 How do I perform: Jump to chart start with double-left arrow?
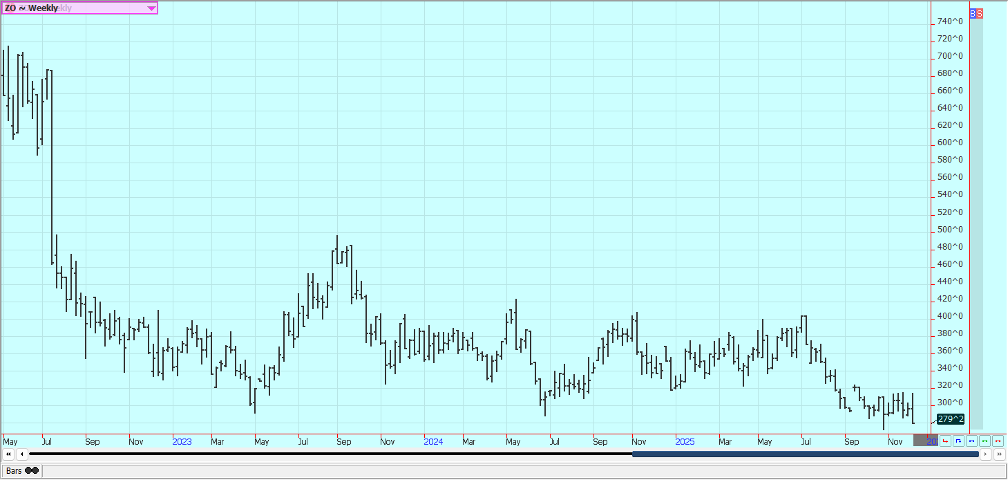coord(9,454)
